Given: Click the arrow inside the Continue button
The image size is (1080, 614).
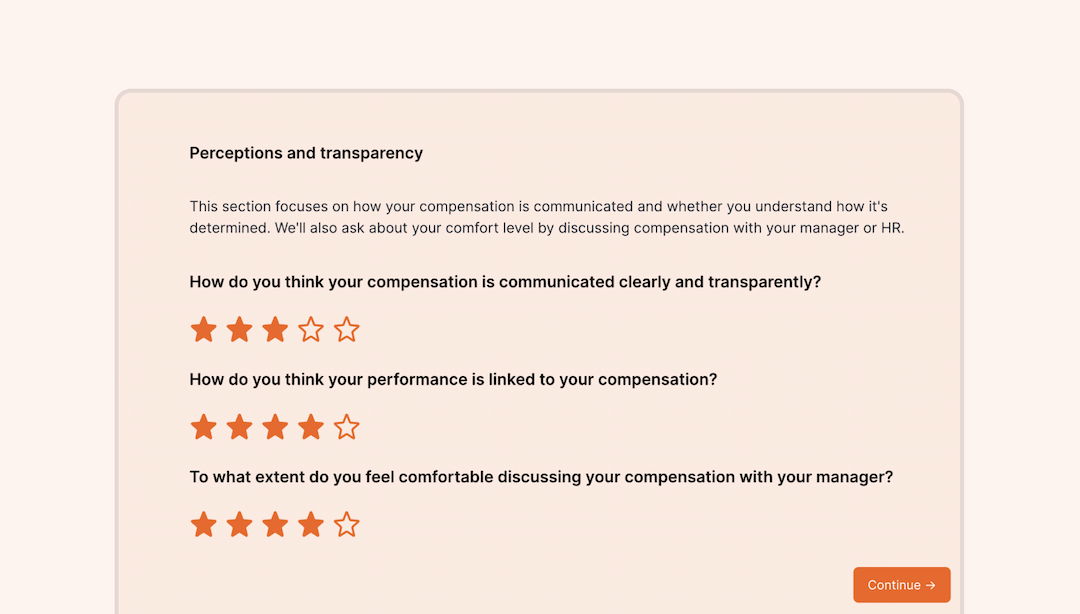Looking at the screenshot, I should [x=933, y=584].
